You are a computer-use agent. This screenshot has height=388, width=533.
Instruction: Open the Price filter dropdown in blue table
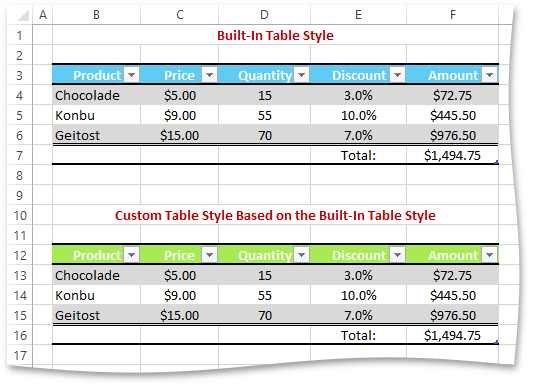[209, 74]
